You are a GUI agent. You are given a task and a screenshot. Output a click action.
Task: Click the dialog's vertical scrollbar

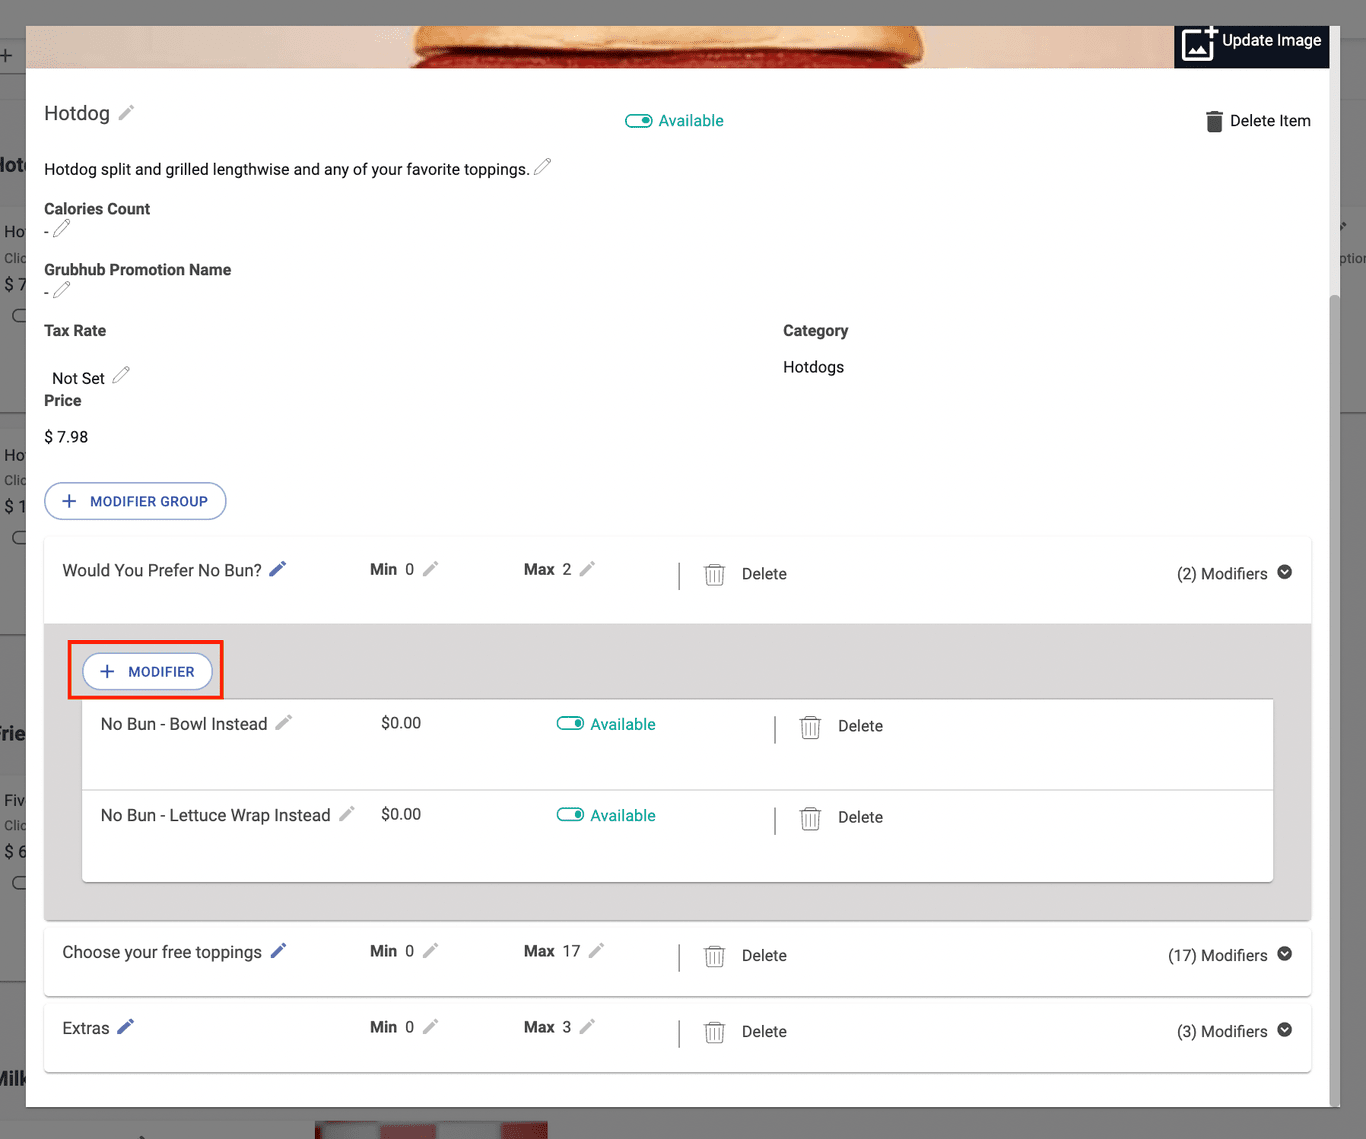pos(1334,700)
